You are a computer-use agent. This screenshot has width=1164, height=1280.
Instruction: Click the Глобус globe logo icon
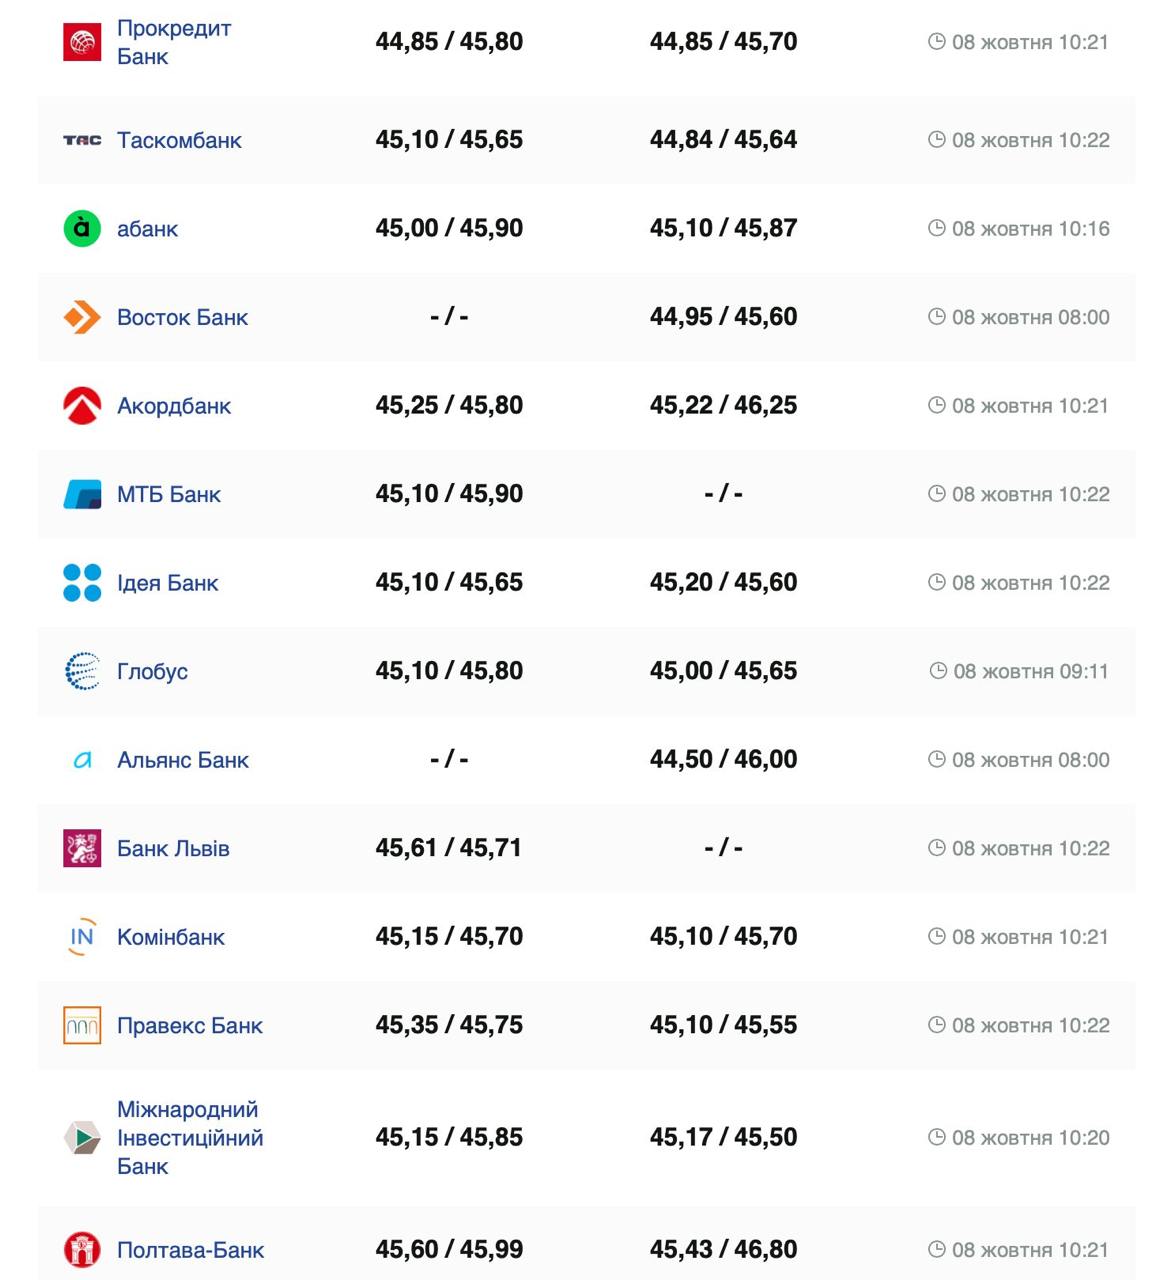[x=82, y=671]
